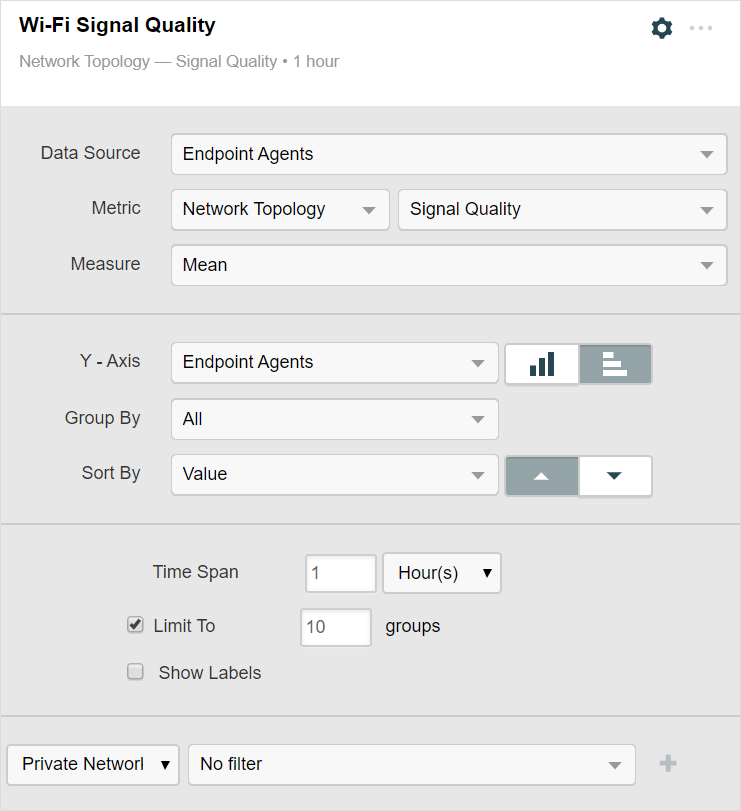The image size is (741, 811).
Task: Open the widget settings gear icon
Action: pos(661,28)
